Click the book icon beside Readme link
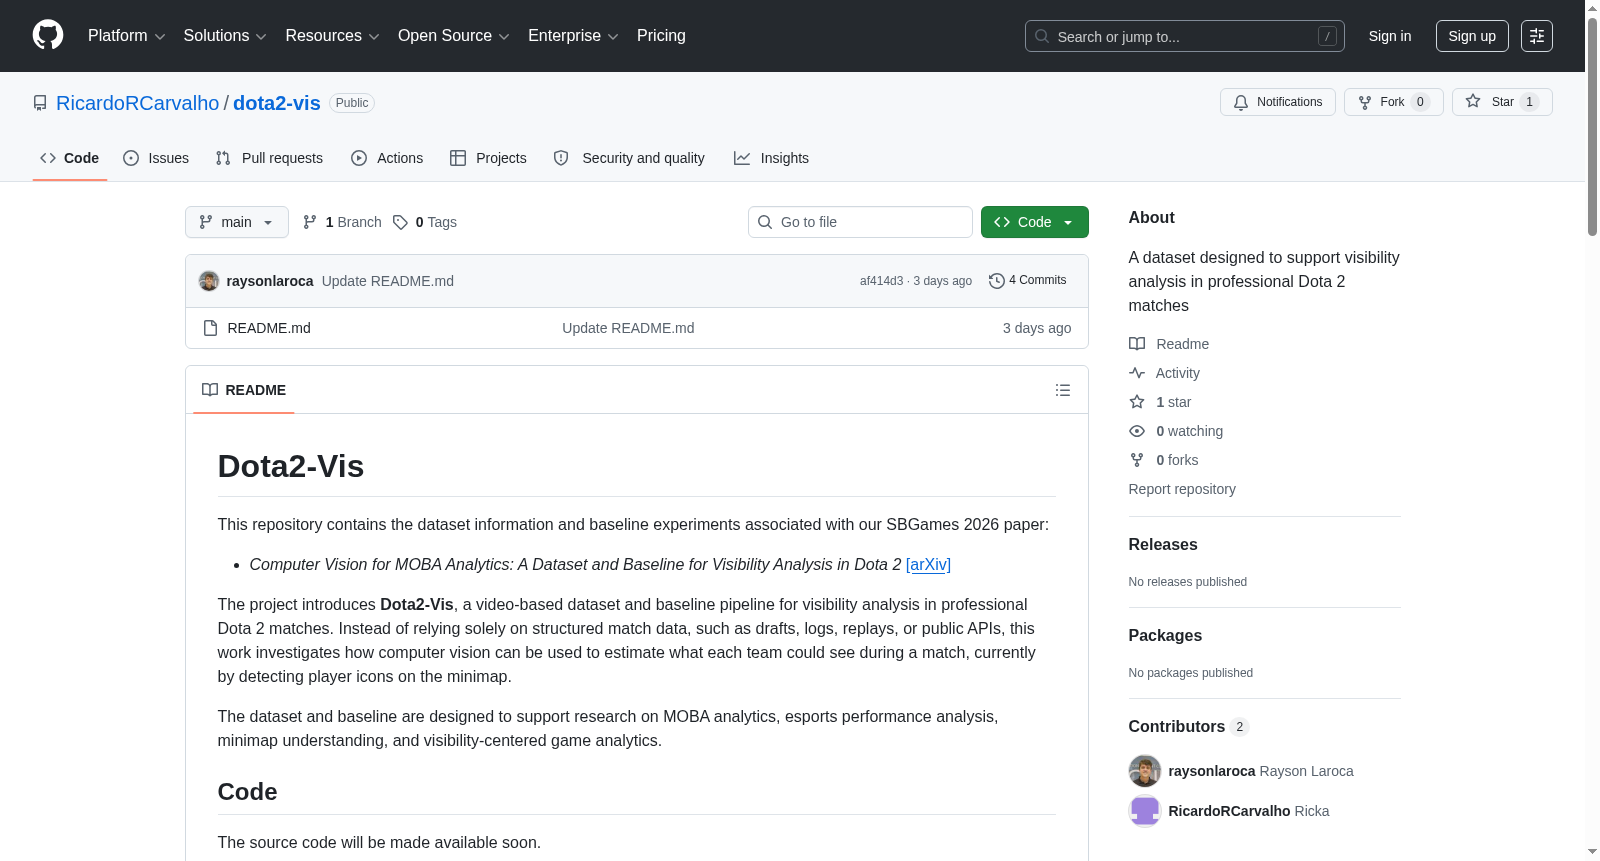 click(1137, 344)
